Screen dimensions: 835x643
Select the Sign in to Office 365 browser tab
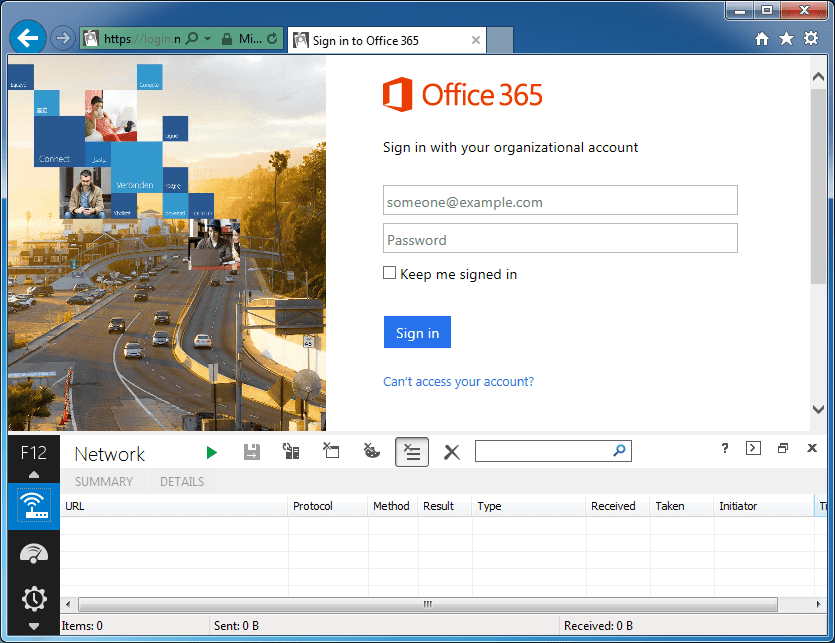point(380,40)
